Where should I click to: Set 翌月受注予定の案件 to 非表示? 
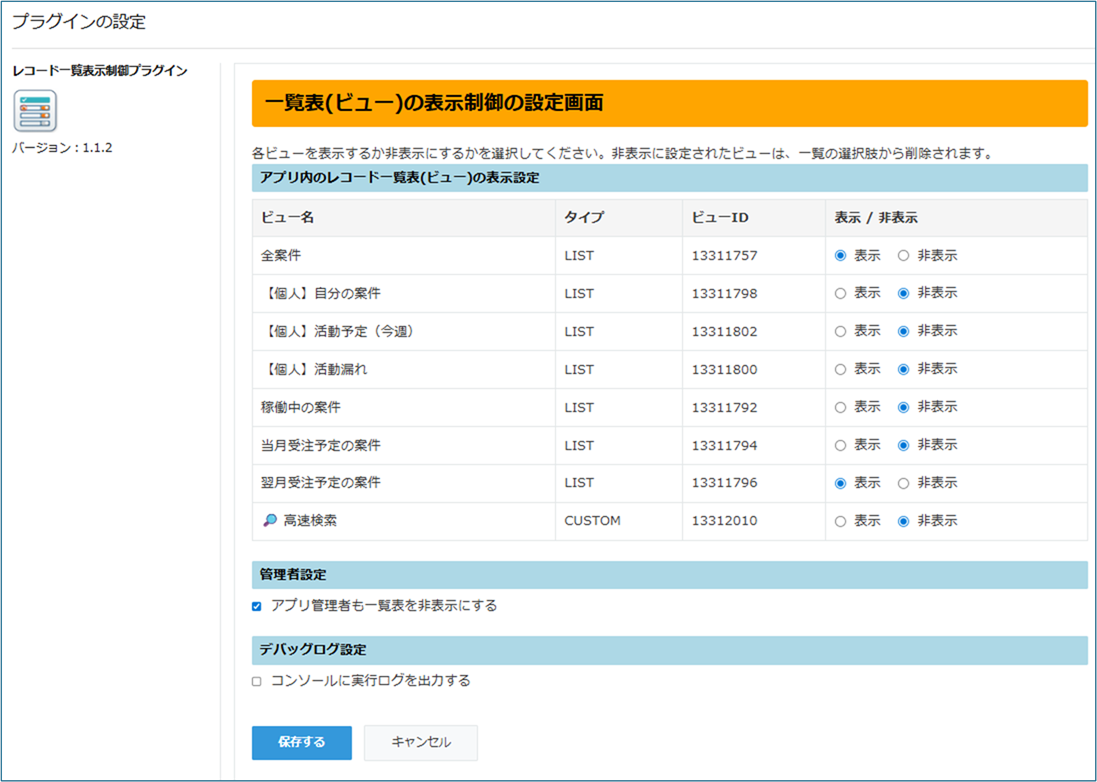904,483
